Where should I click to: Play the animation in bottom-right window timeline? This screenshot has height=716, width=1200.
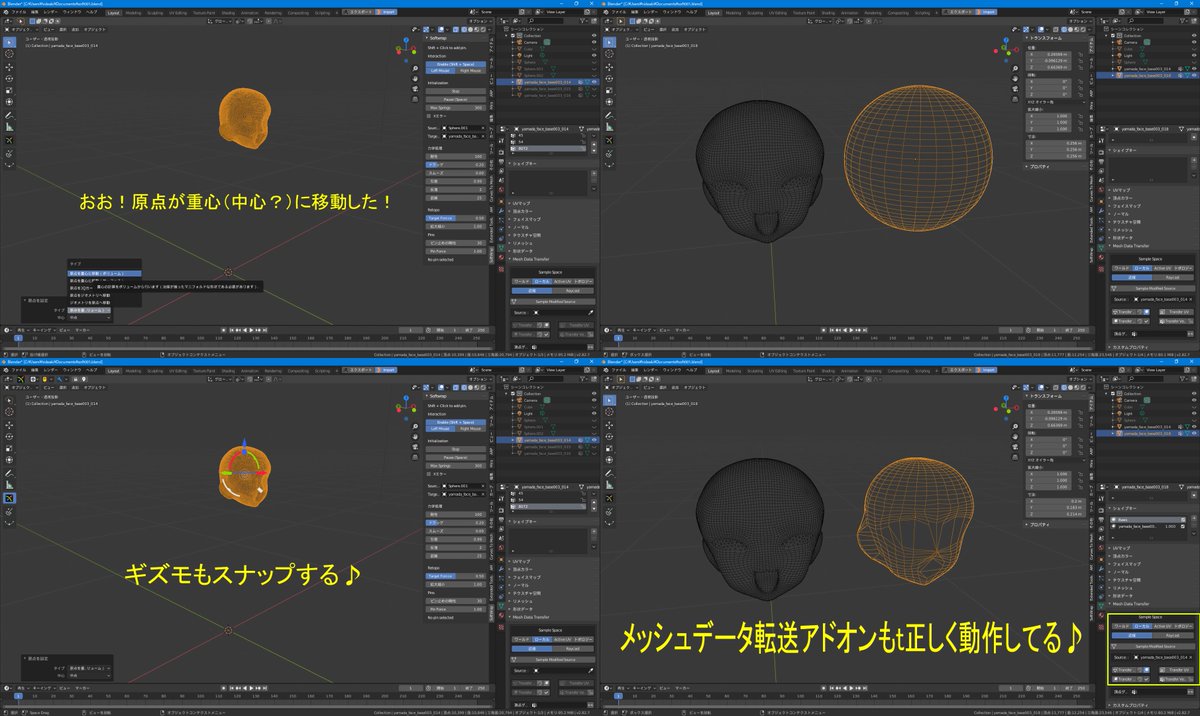point(851,690)
